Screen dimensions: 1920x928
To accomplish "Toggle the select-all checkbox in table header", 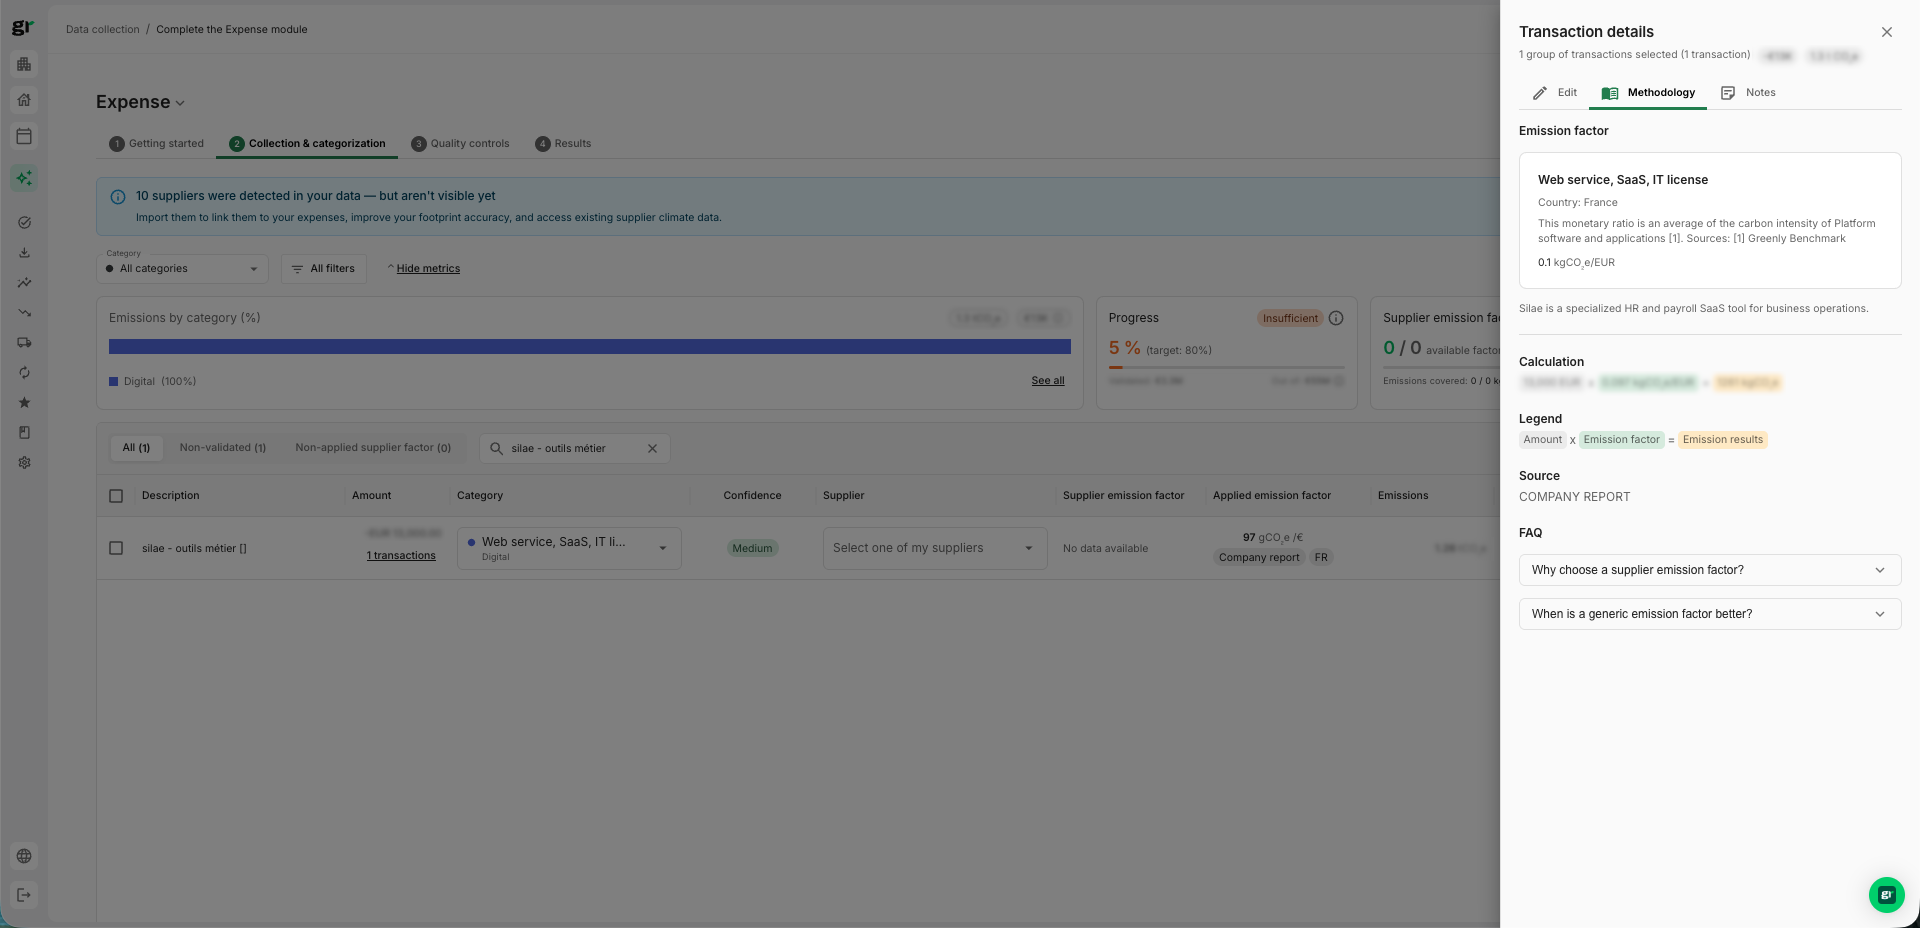I will 116,496.
